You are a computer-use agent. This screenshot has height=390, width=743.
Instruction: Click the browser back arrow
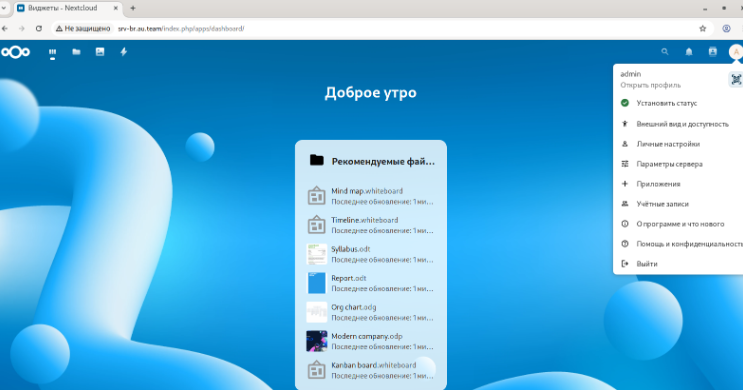tap(5, 28)
